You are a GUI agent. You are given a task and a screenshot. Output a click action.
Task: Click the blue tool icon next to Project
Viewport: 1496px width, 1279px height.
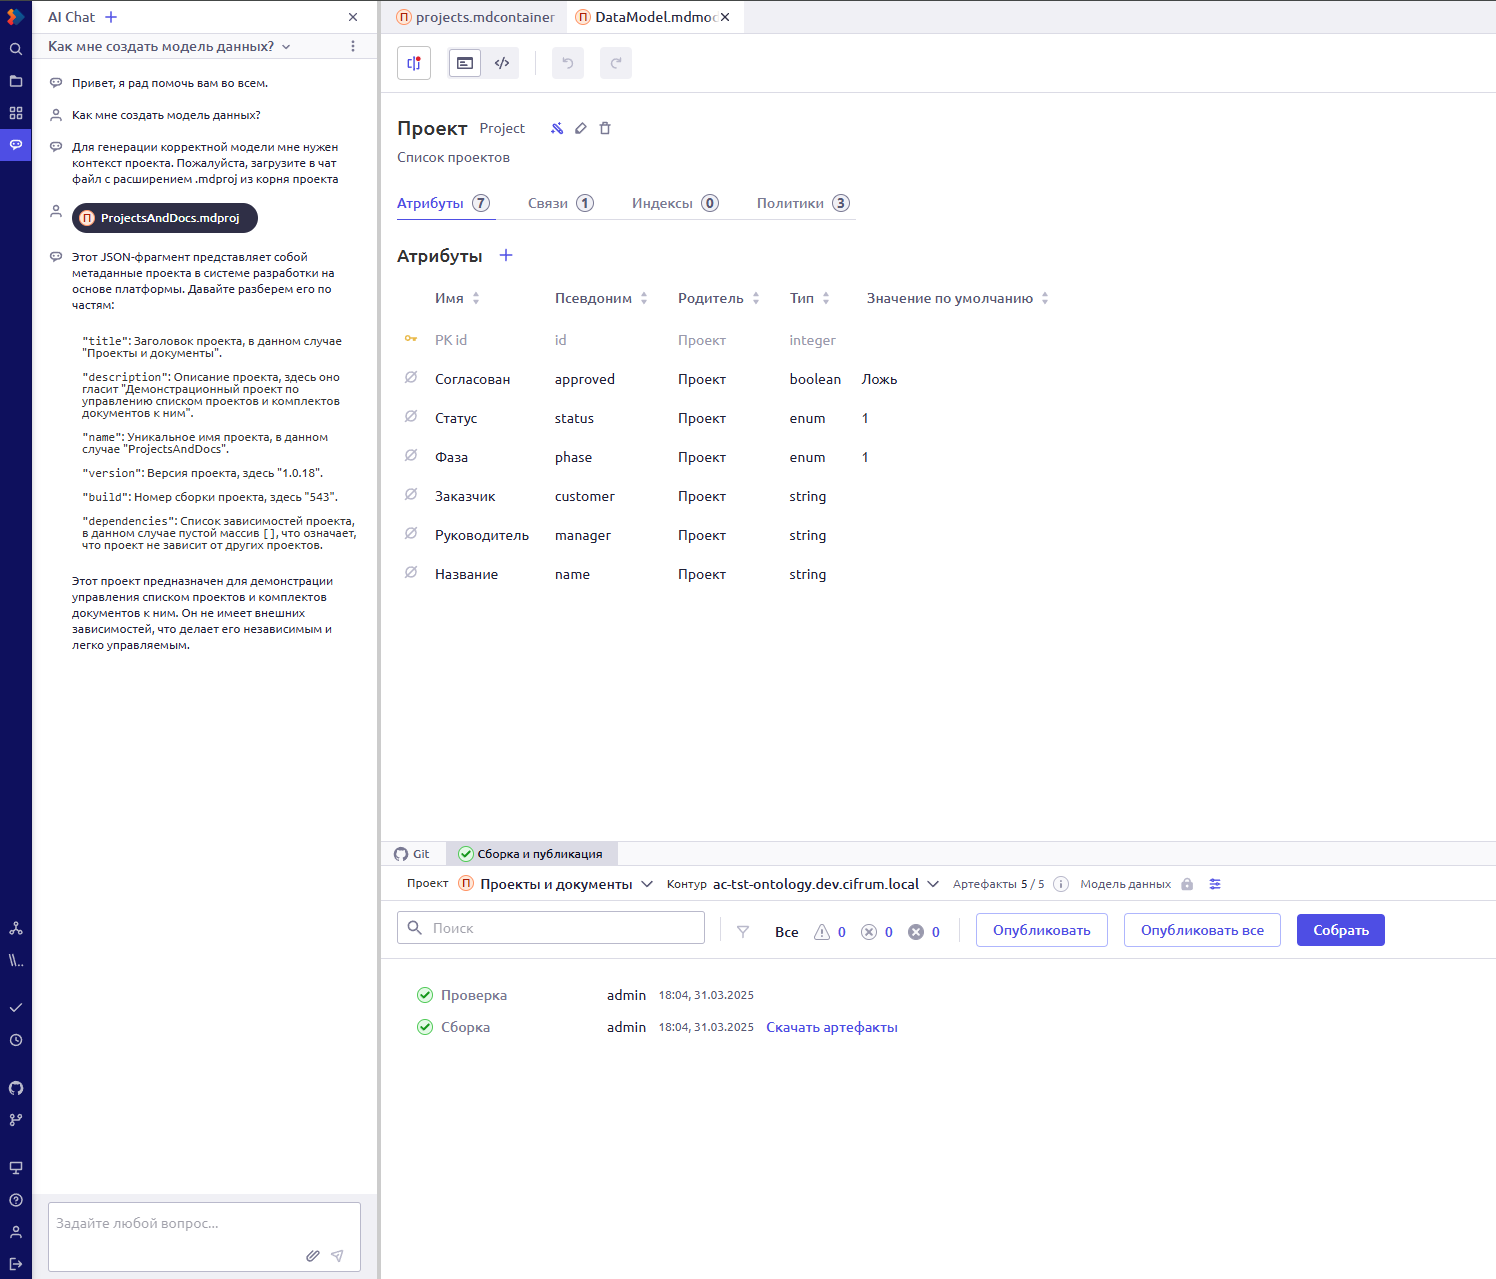click(557, 128)
